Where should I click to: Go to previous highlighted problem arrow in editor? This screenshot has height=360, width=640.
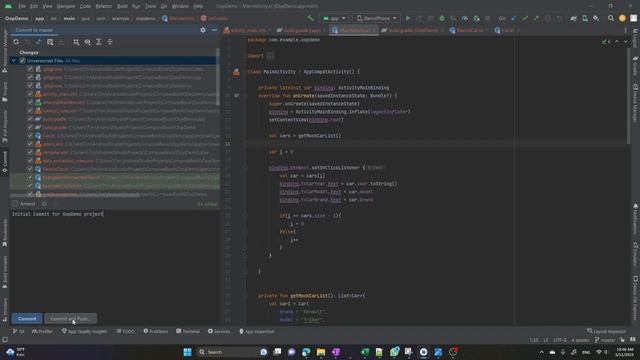[617, 42]
